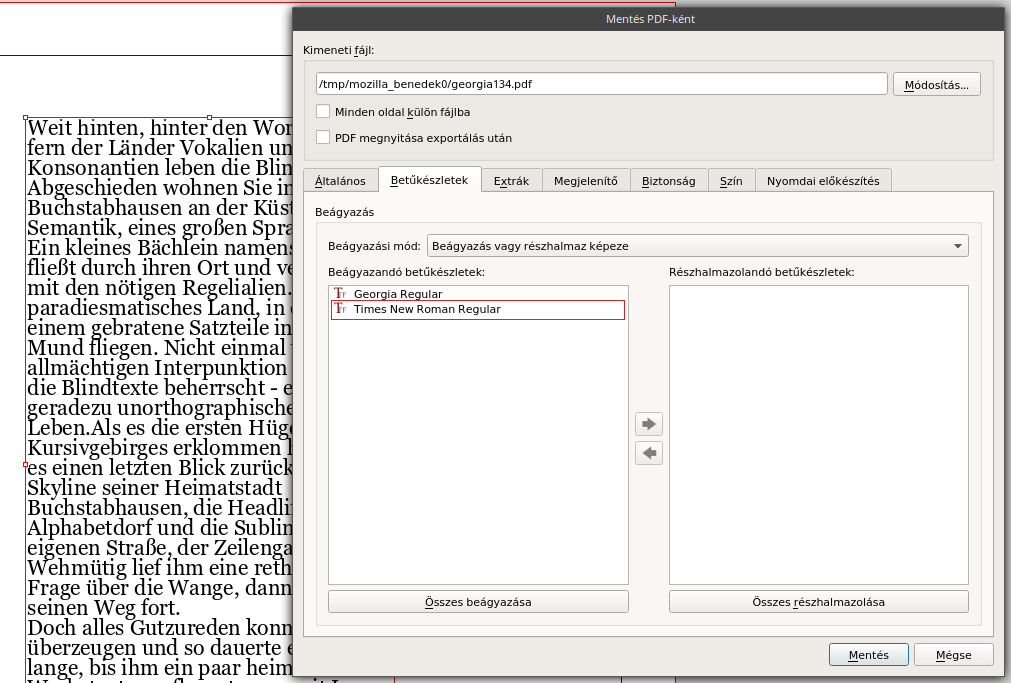The height and width of the screenshot is (683, 1011).
Task: Open the Extrák tab
Action: [x=511, y=181]
